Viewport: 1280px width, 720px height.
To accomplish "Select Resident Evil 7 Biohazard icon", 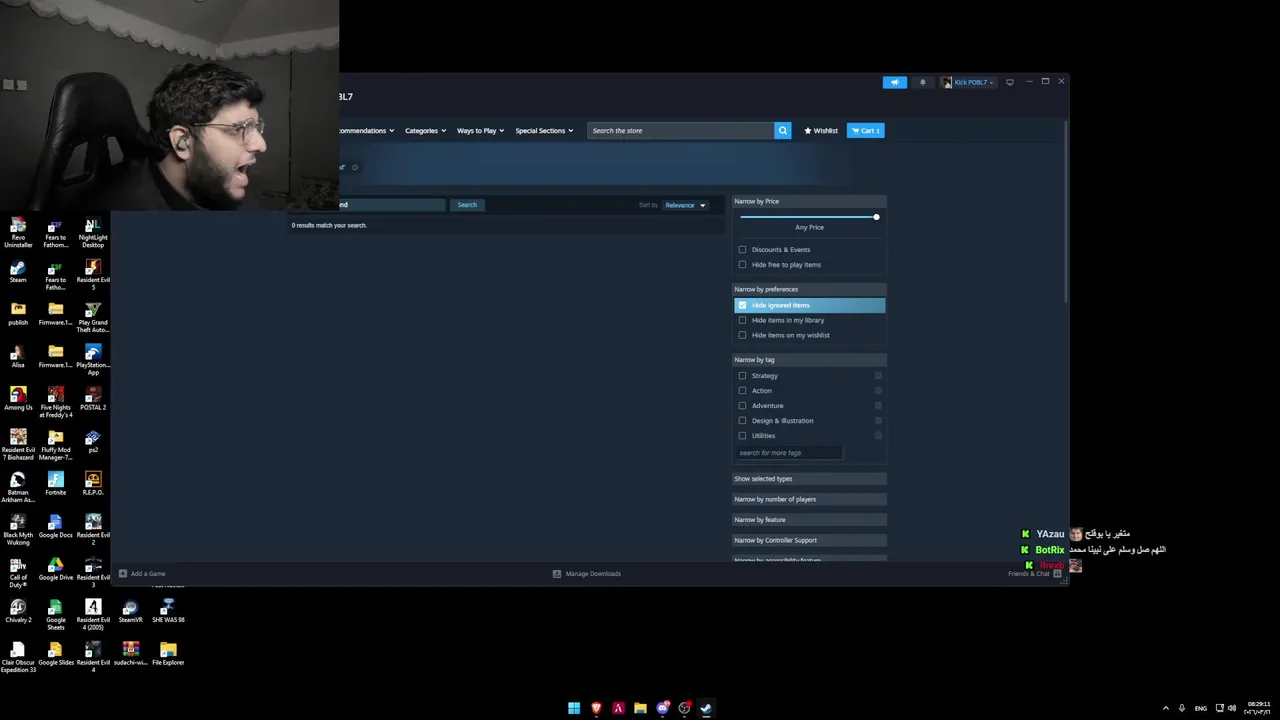I will 18,445.
